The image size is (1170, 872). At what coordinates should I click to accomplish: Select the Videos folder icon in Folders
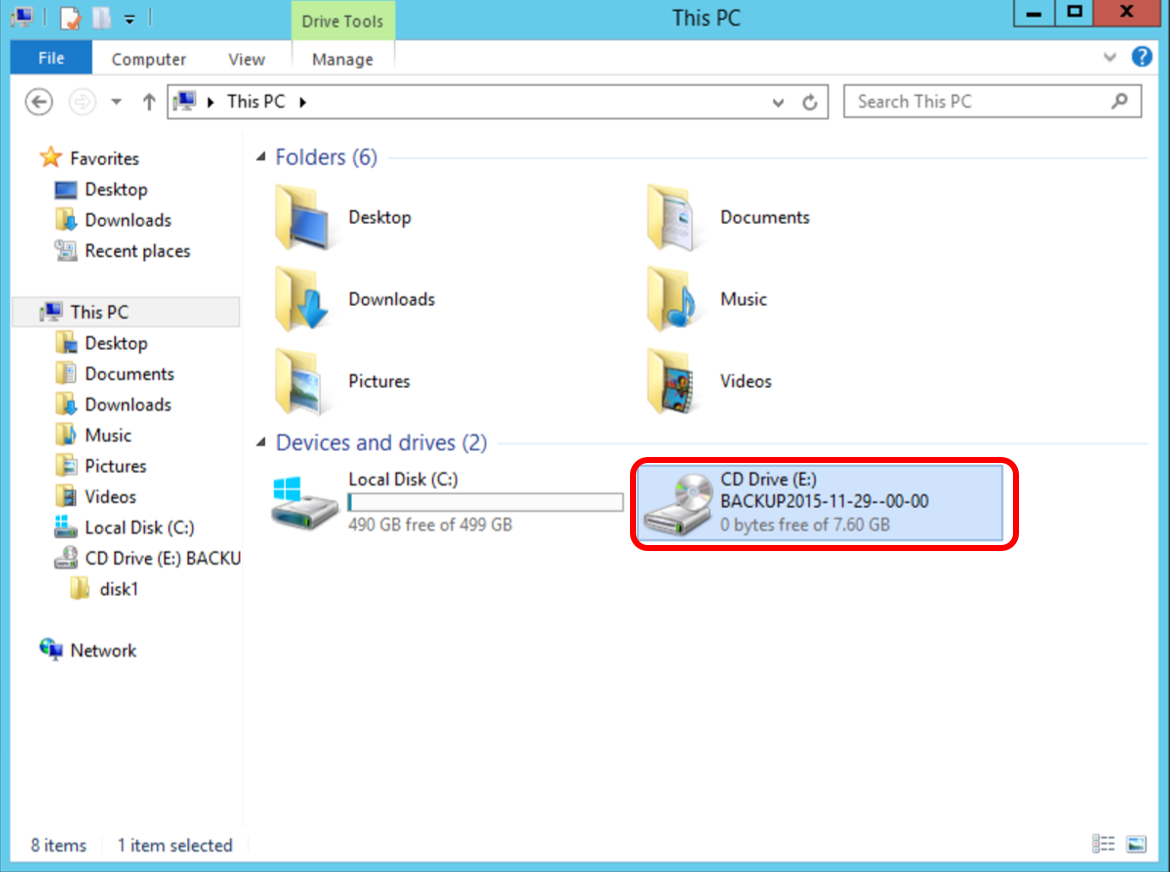pyautogui.click(x=673, y=381)
